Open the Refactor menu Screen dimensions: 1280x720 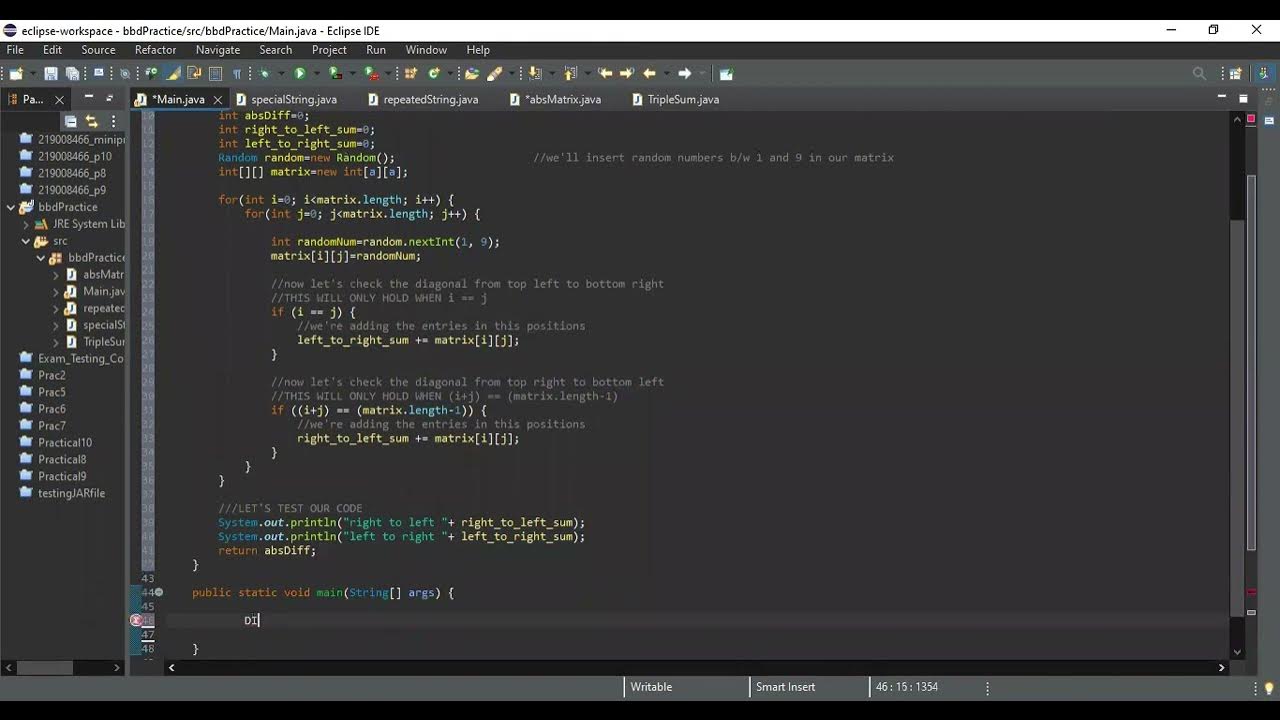pyautogui.click(x=155, y=49)
